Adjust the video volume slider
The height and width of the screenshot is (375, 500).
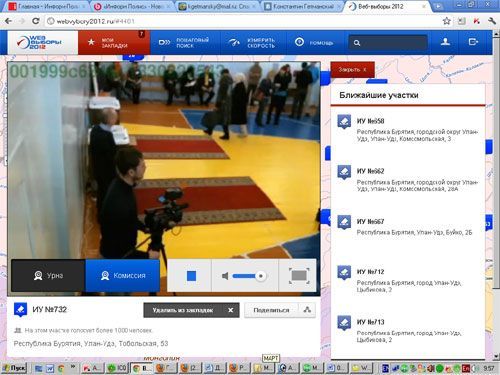coord(248,276)
